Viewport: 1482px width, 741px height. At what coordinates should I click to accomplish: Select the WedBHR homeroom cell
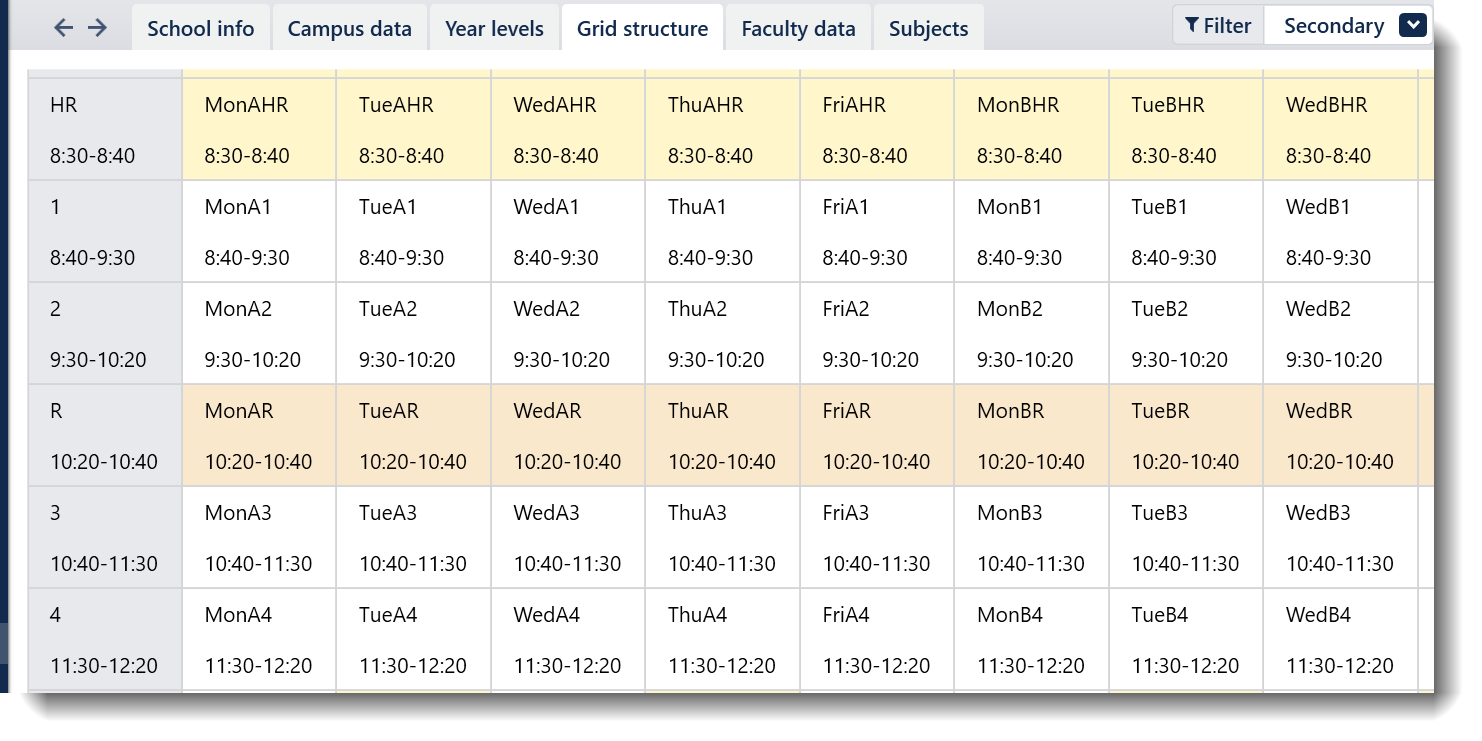tap(1340, 130)
